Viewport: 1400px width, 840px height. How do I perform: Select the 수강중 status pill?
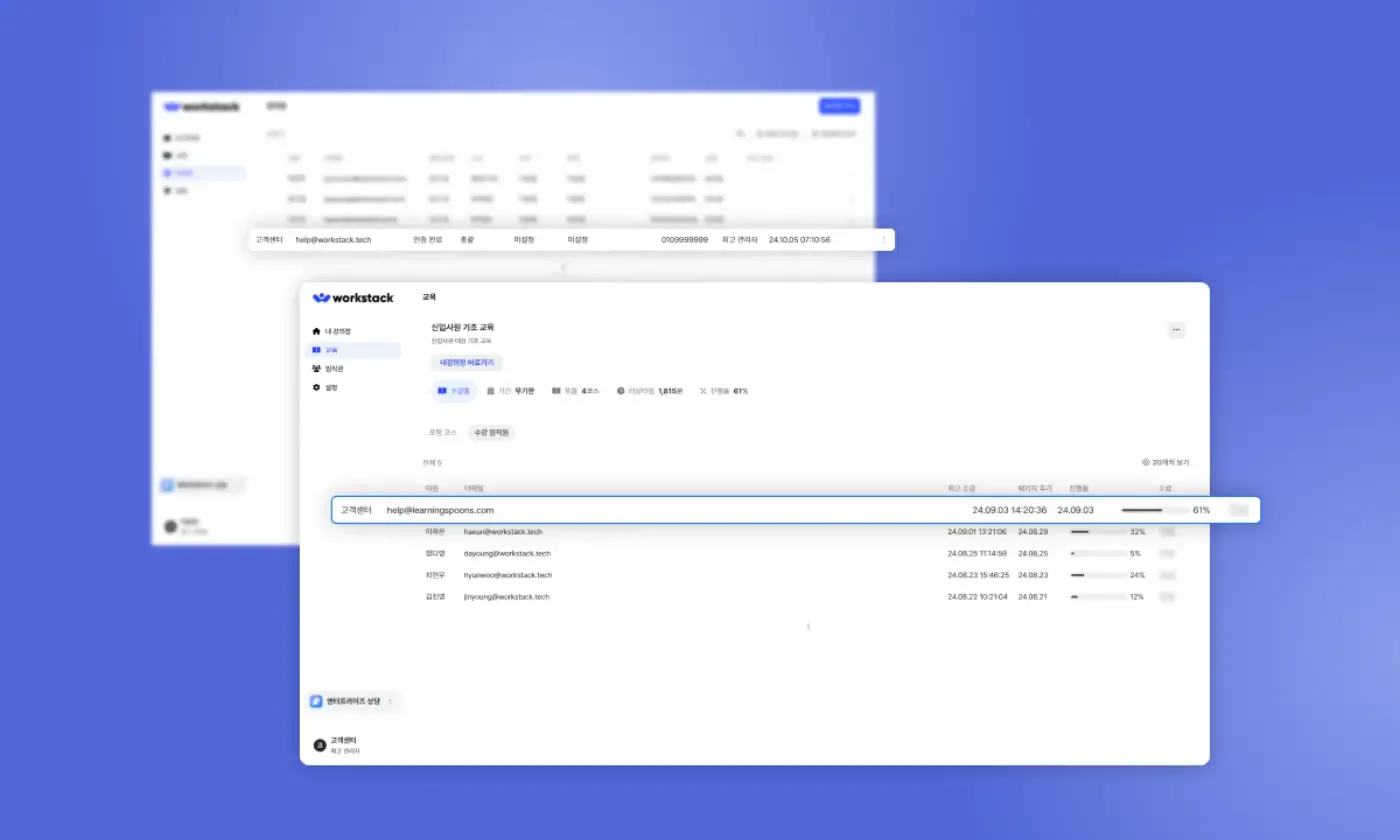(454, 391)
